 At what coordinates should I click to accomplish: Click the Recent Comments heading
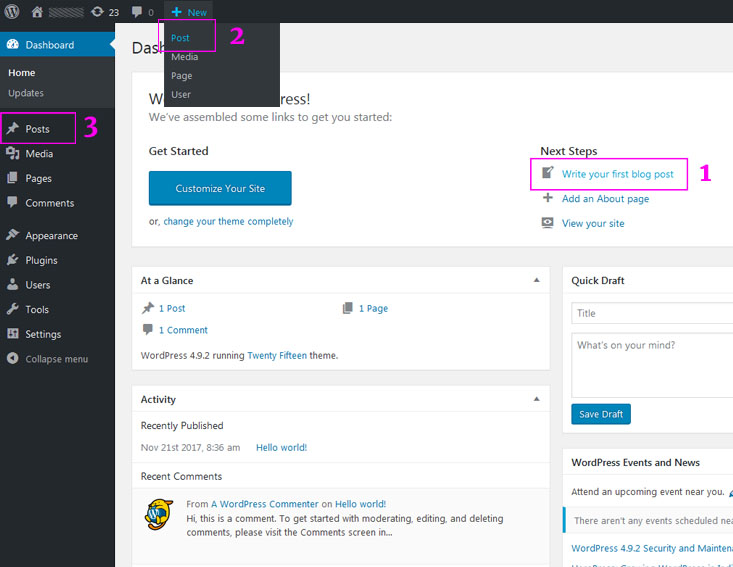pos(181,476)
